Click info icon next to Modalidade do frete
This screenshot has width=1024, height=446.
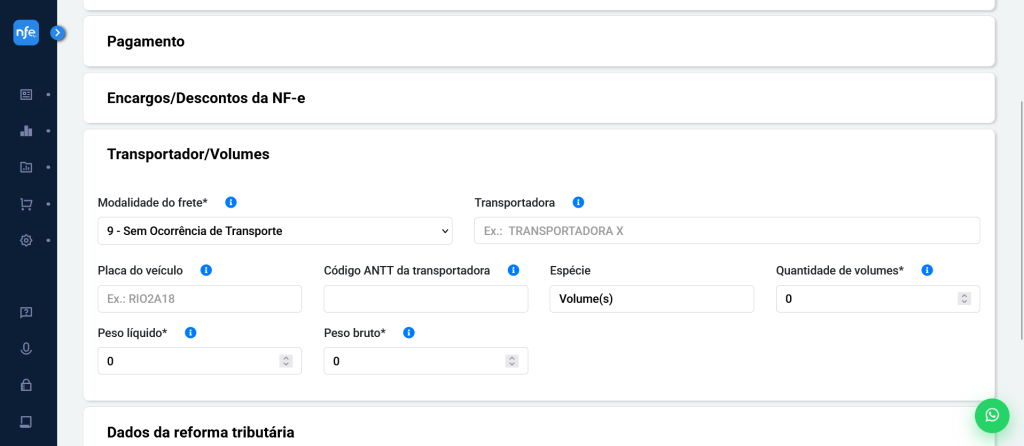pos(231,203)
